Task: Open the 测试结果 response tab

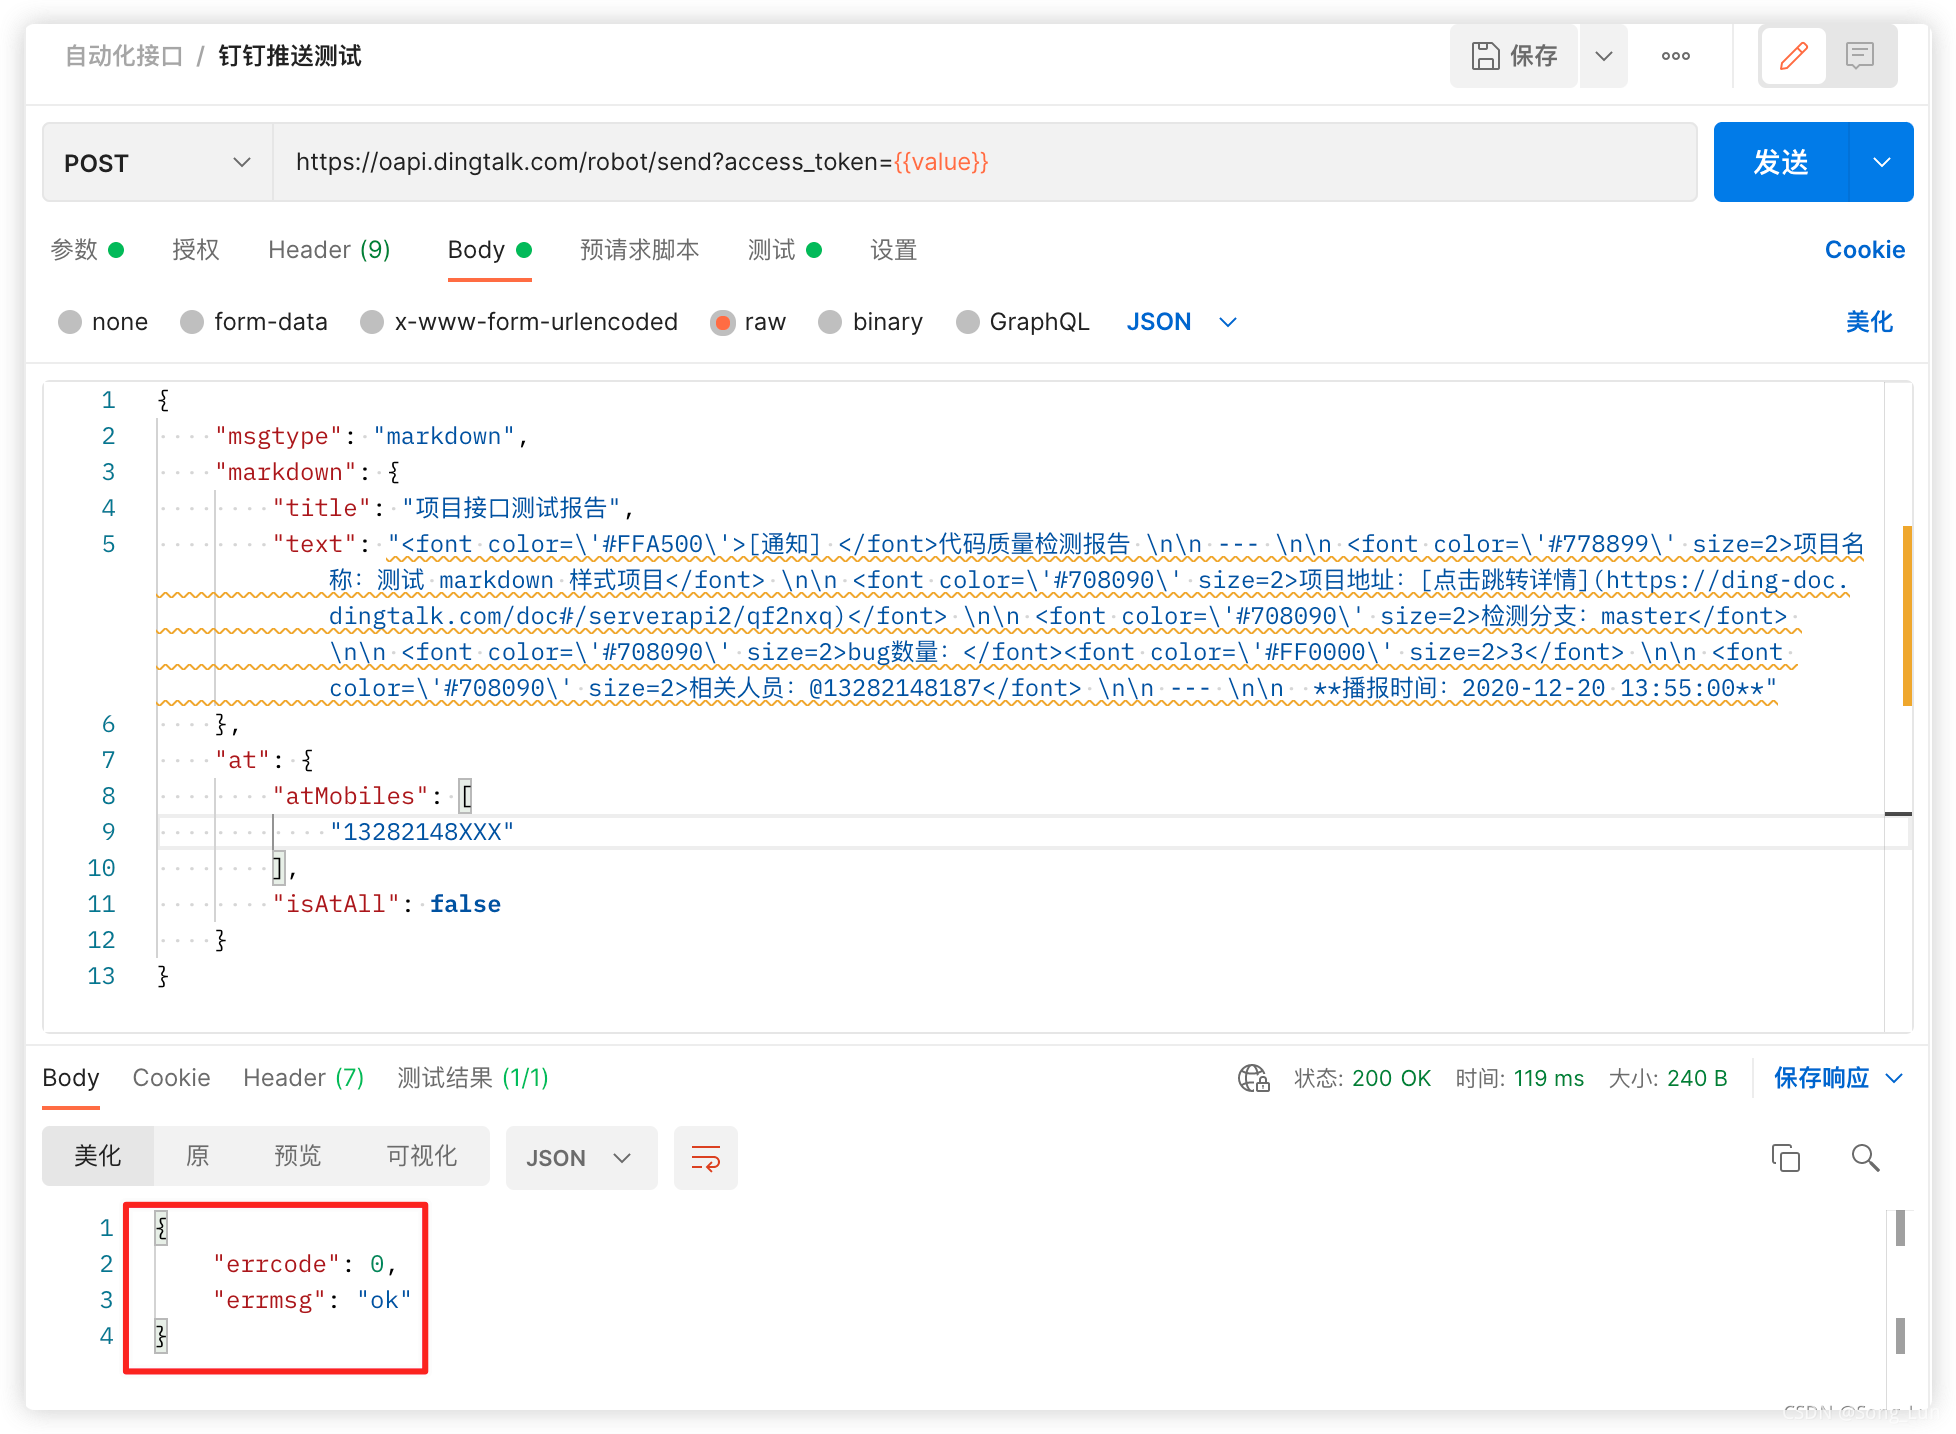Action: coord(472,1078)
